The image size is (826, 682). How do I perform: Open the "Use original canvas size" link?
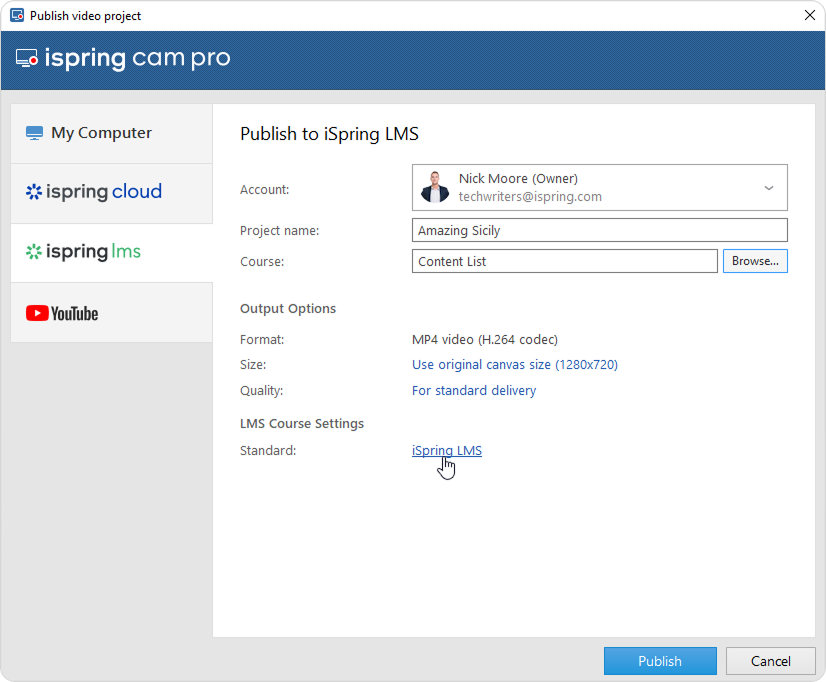(x=514, y=365)
